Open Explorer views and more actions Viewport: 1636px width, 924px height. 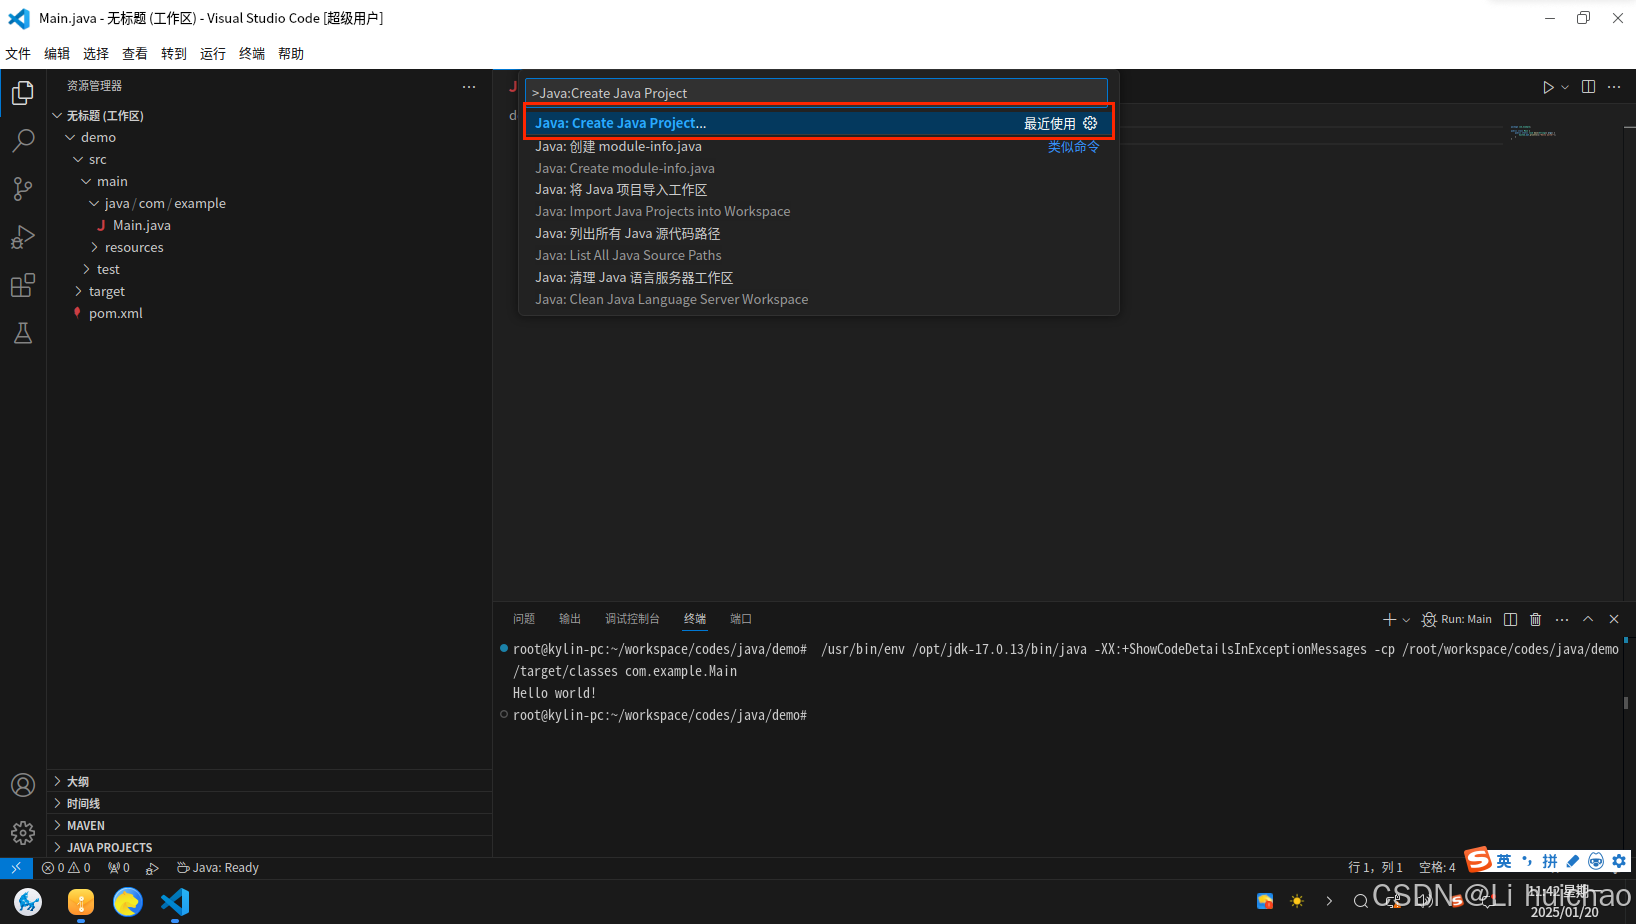point(469,87)
